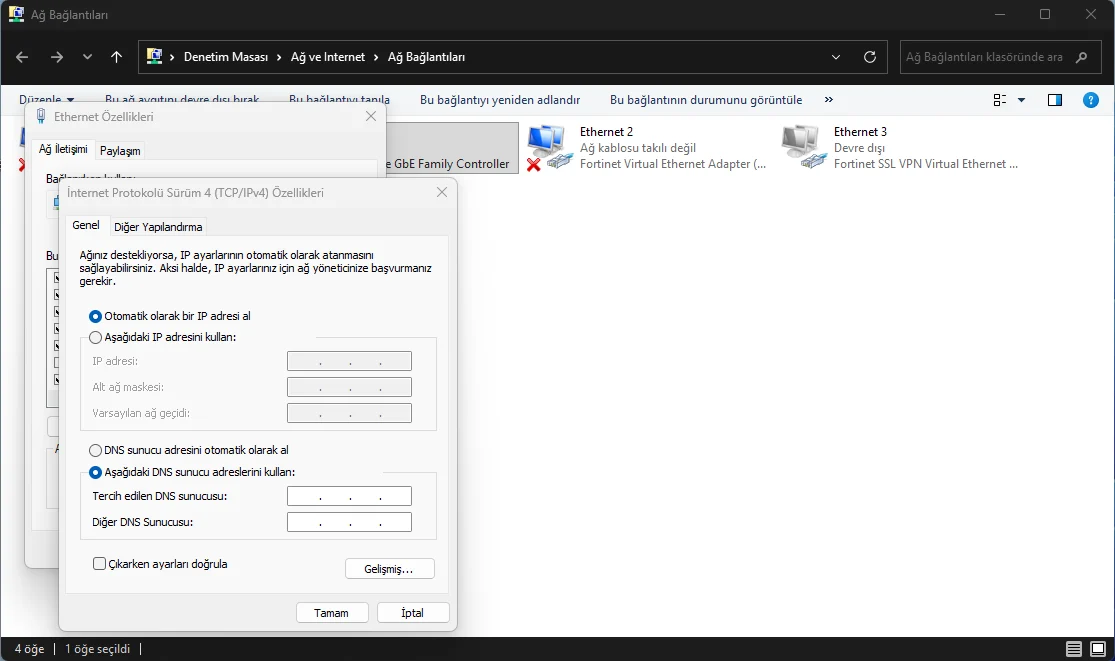Screen dimensions: 1115x661
Task: Switch to details view in status bar
Action: [1074, 648]
